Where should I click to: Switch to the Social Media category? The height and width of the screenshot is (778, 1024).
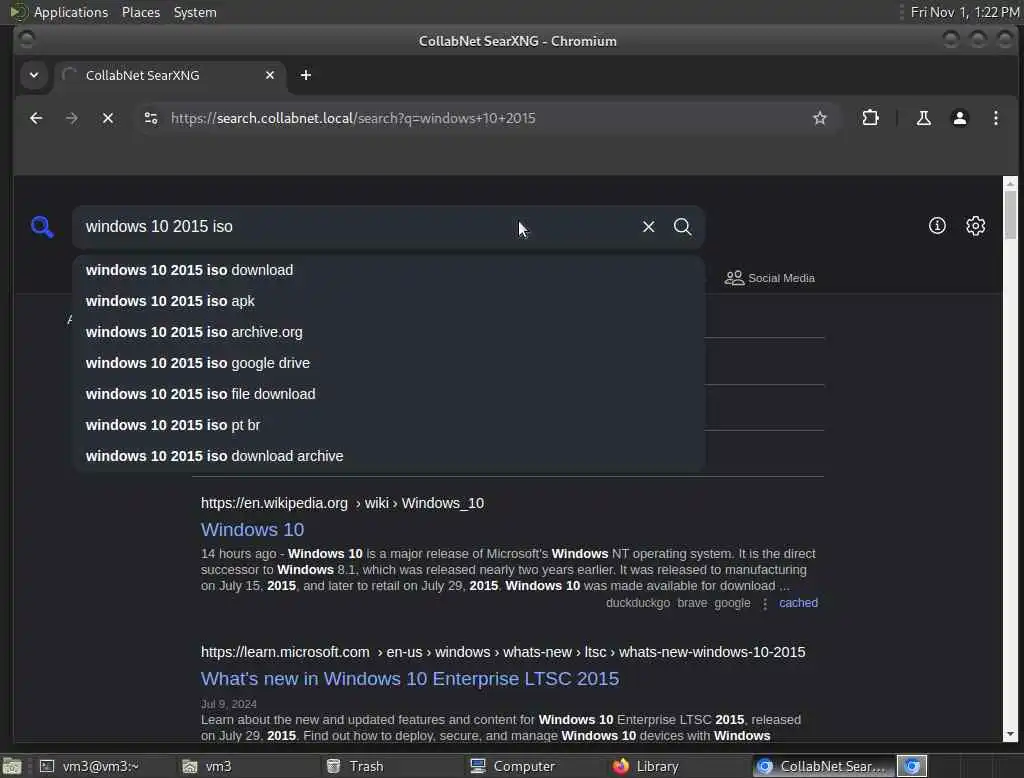point(769,278)
